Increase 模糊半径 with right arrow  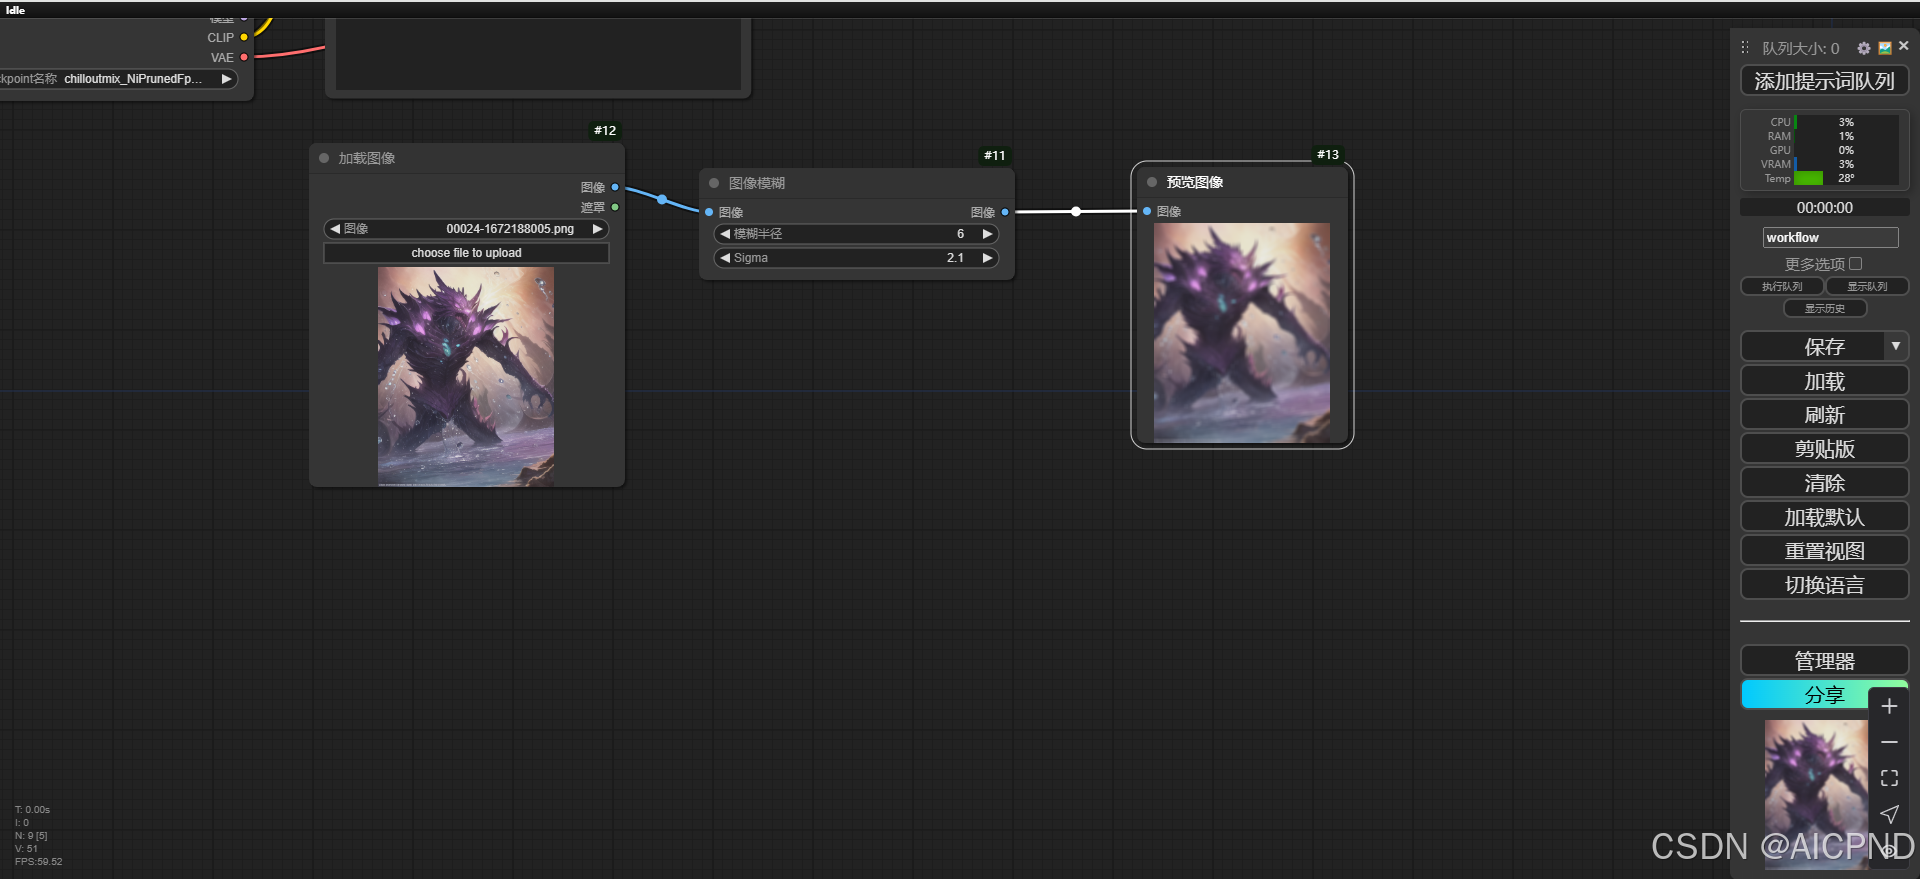[987, 234]
